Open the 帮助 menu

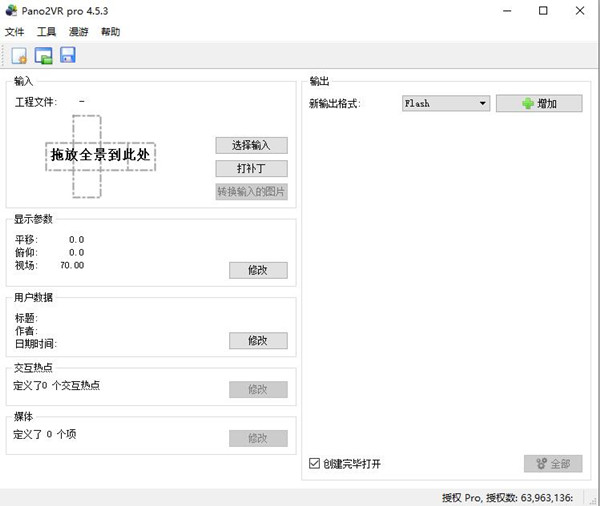pyautogui.click(x=110, y=32)
